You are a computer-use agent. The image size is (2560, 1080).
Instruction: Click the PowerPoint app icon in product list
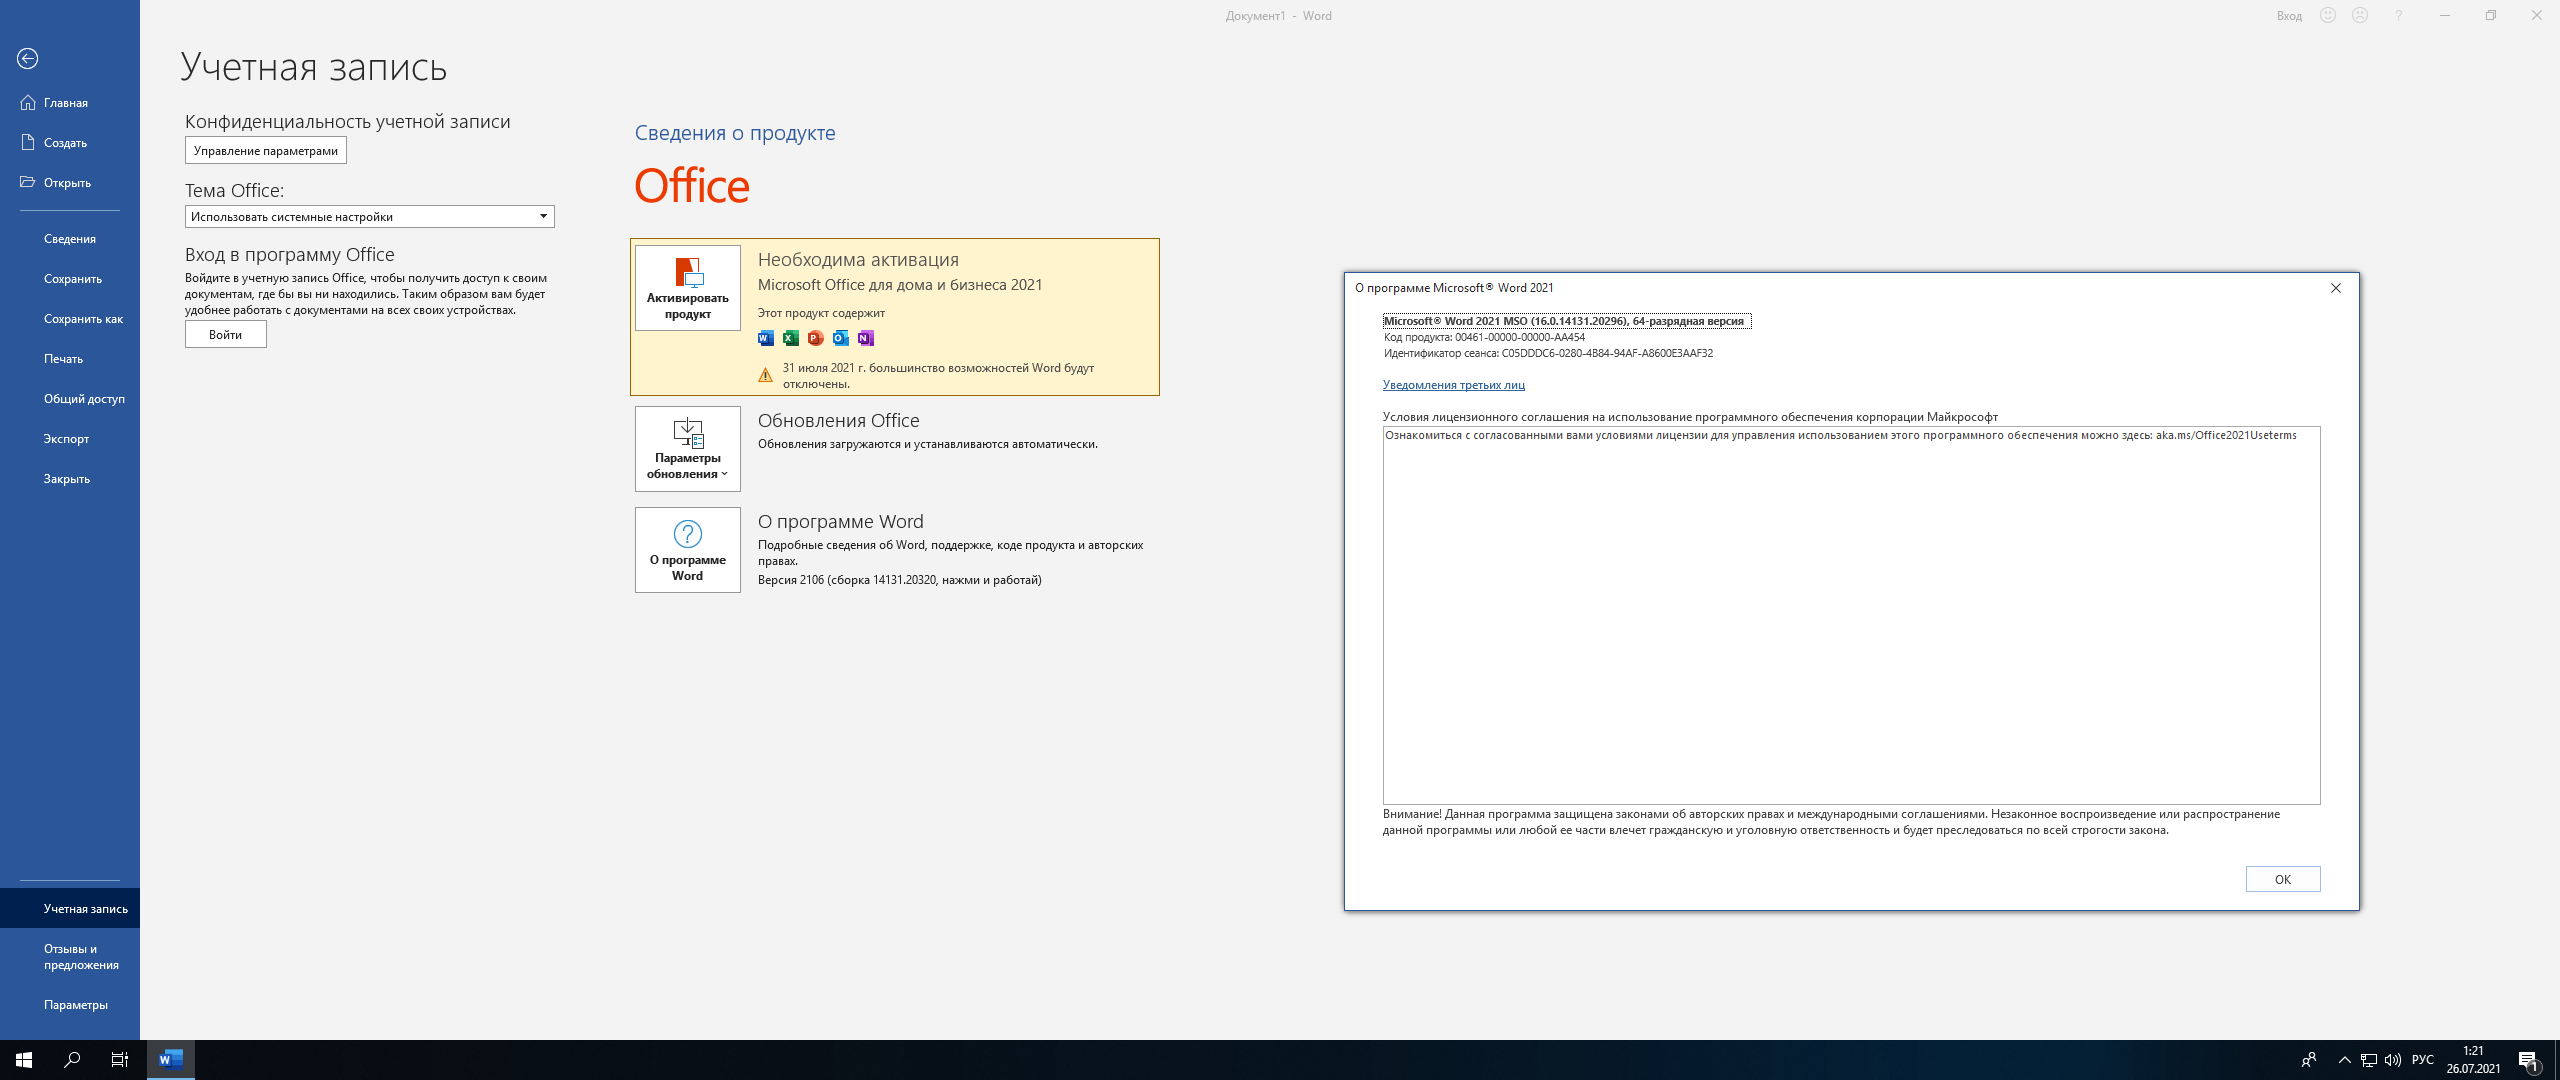tap(816, 338)
